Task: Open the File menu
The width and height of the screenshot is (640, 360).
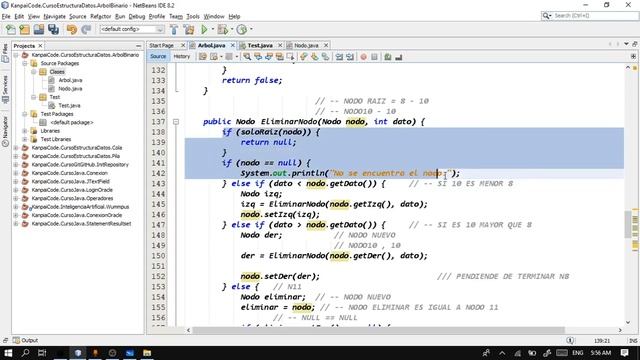Action: click(x=6, y=16)
